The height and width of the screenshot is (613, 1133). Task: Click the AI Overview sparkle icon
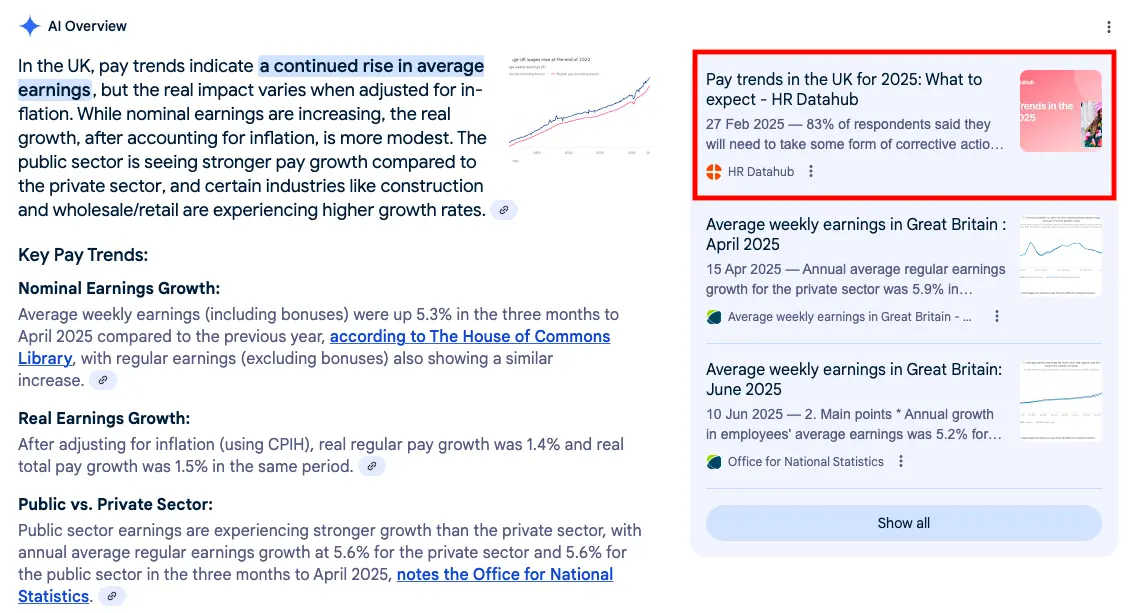tap(30, 27)
